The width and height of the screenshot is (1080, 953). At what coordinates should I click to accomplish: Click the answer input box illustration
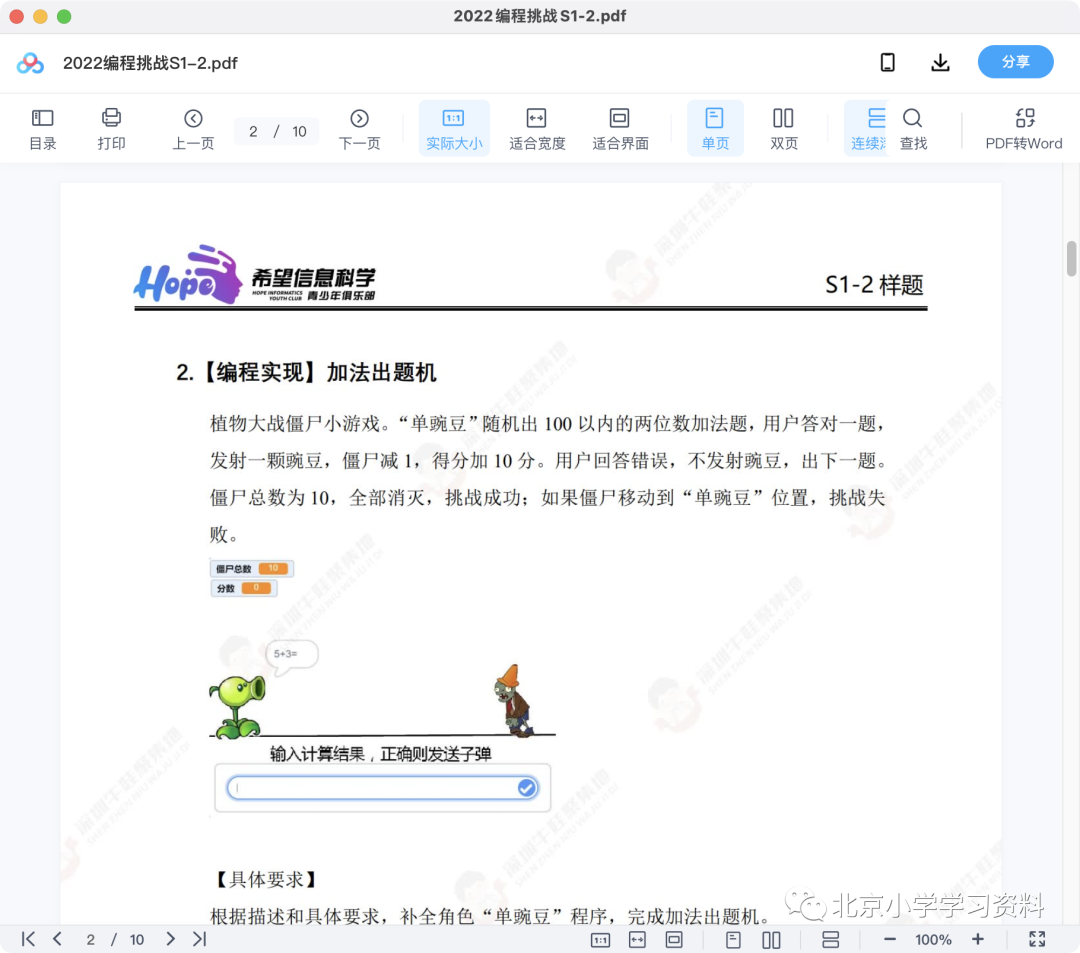382,788
